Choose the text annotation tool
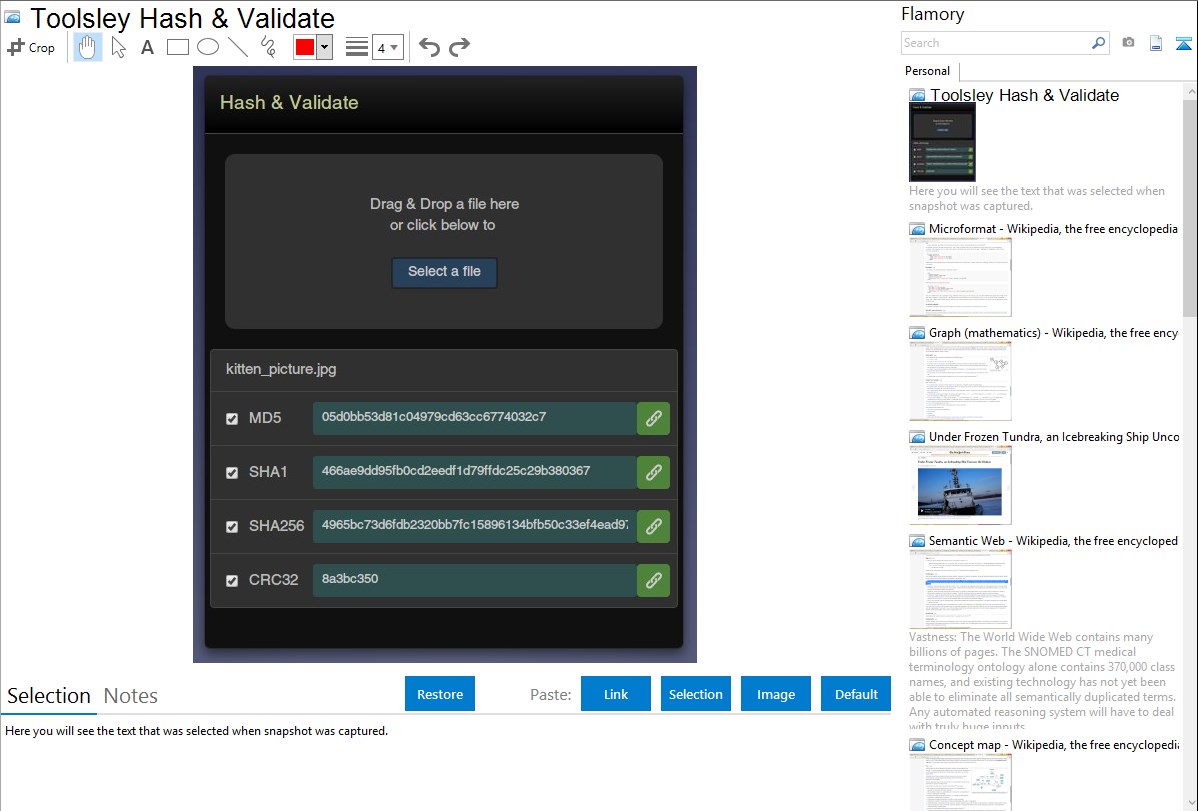This screenshot has width=1198, height=811. 147,47
